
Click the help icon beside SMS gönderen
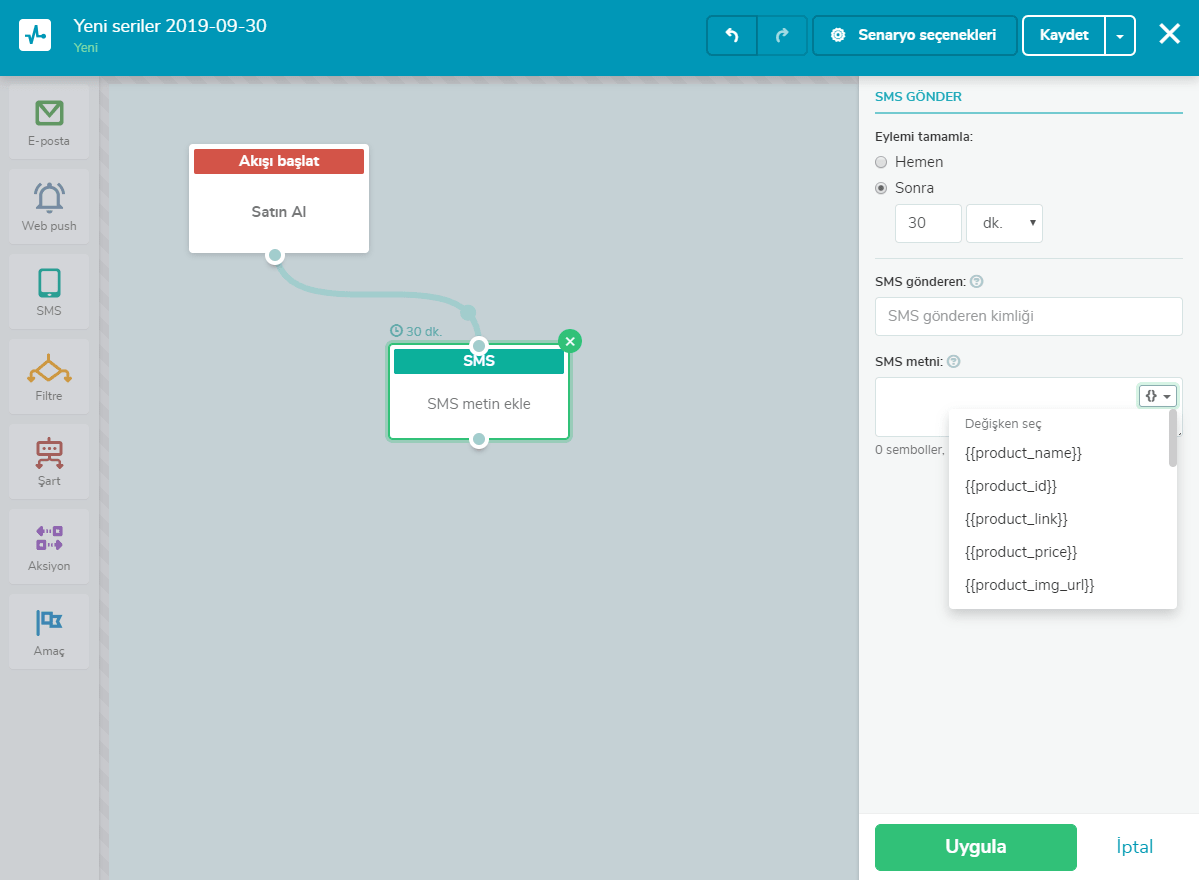pos(976,281)
